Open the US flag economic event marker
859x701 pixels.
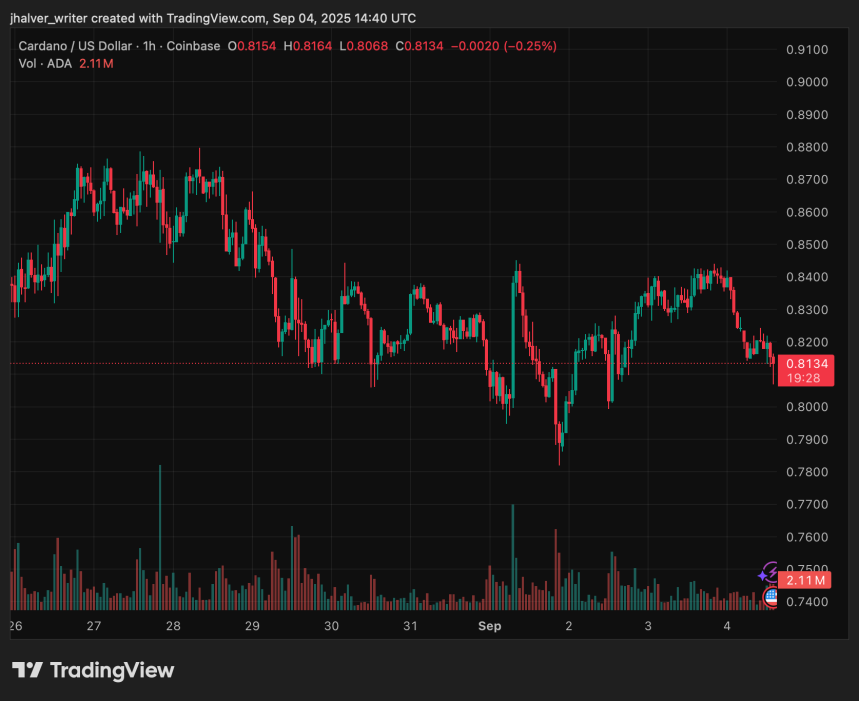(x=772, y=597)
